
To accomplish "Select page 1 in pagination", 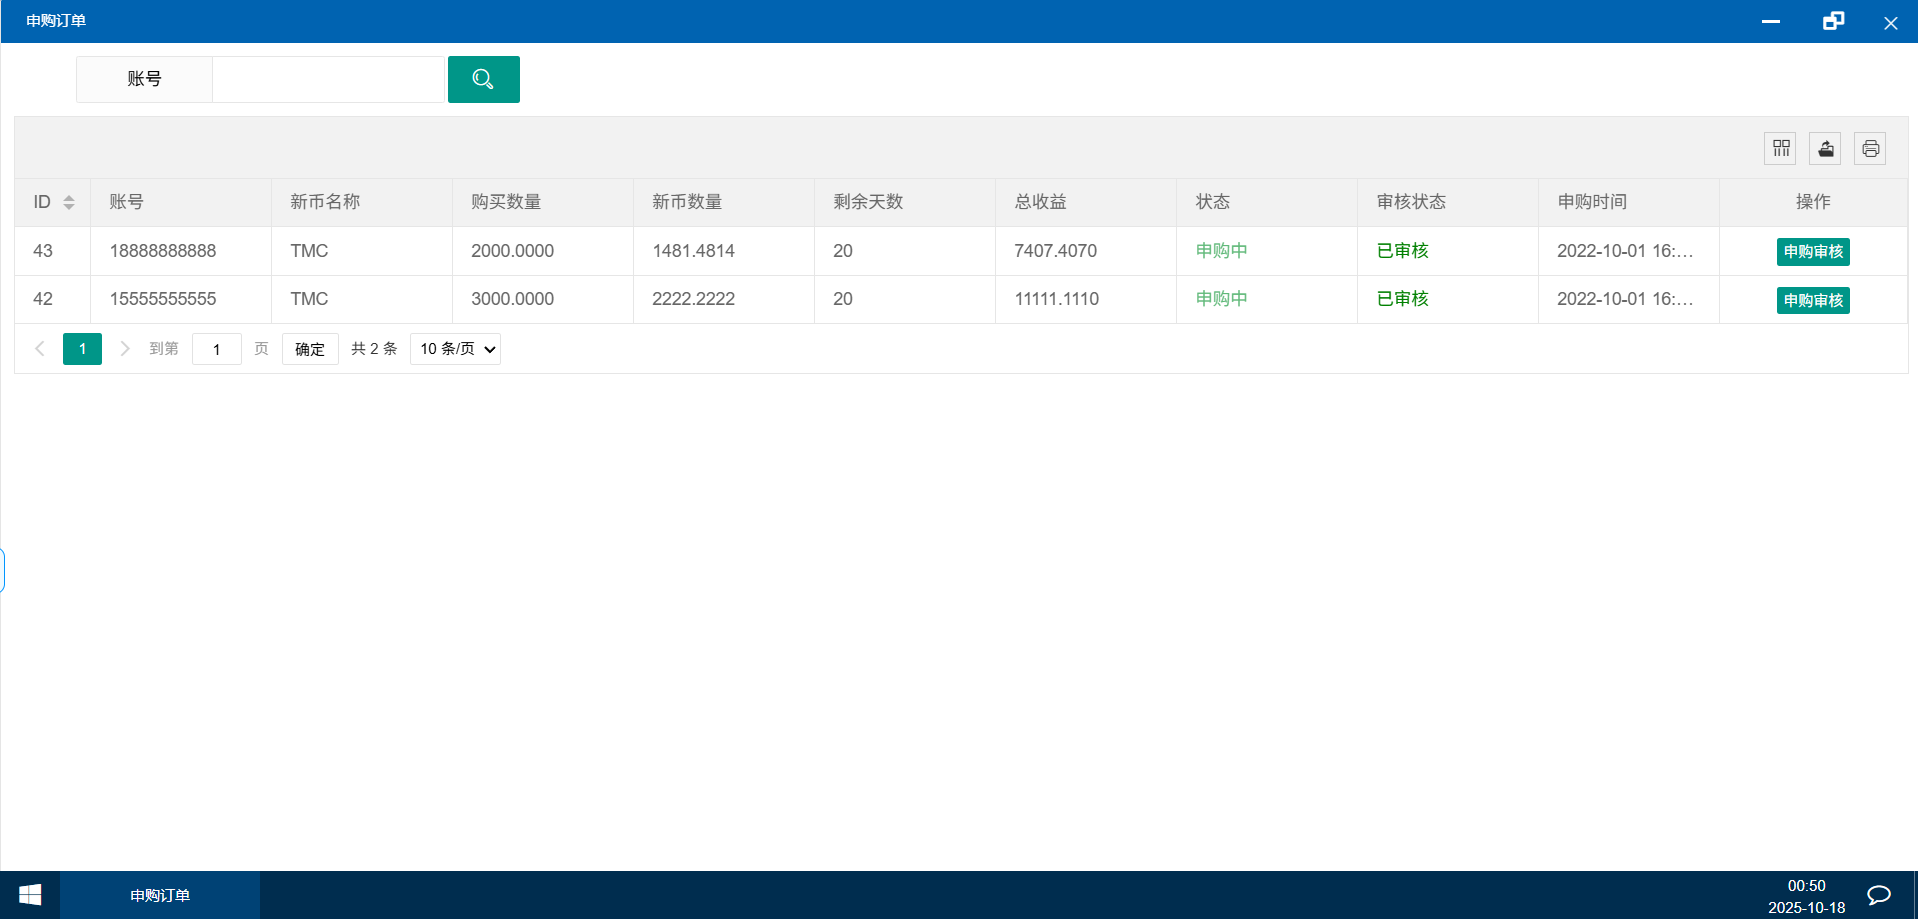I will coord(82,349).
